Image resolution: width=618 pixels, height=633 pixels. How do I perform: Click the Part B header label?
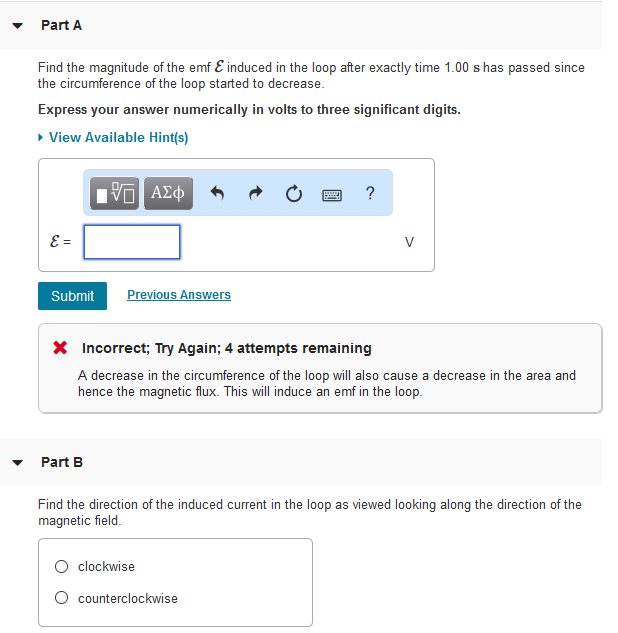click(x=62, y=462)
